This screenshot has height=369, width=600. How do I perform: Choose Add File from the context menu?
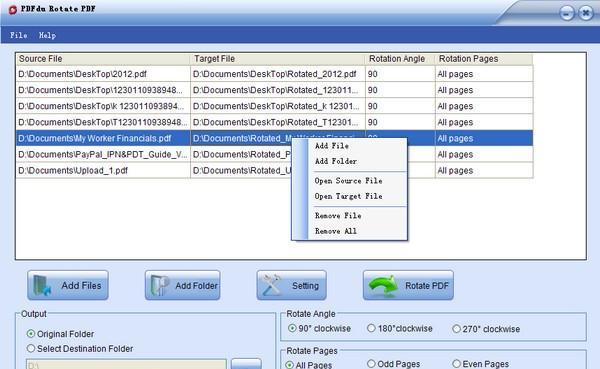[x=332, y=146]
